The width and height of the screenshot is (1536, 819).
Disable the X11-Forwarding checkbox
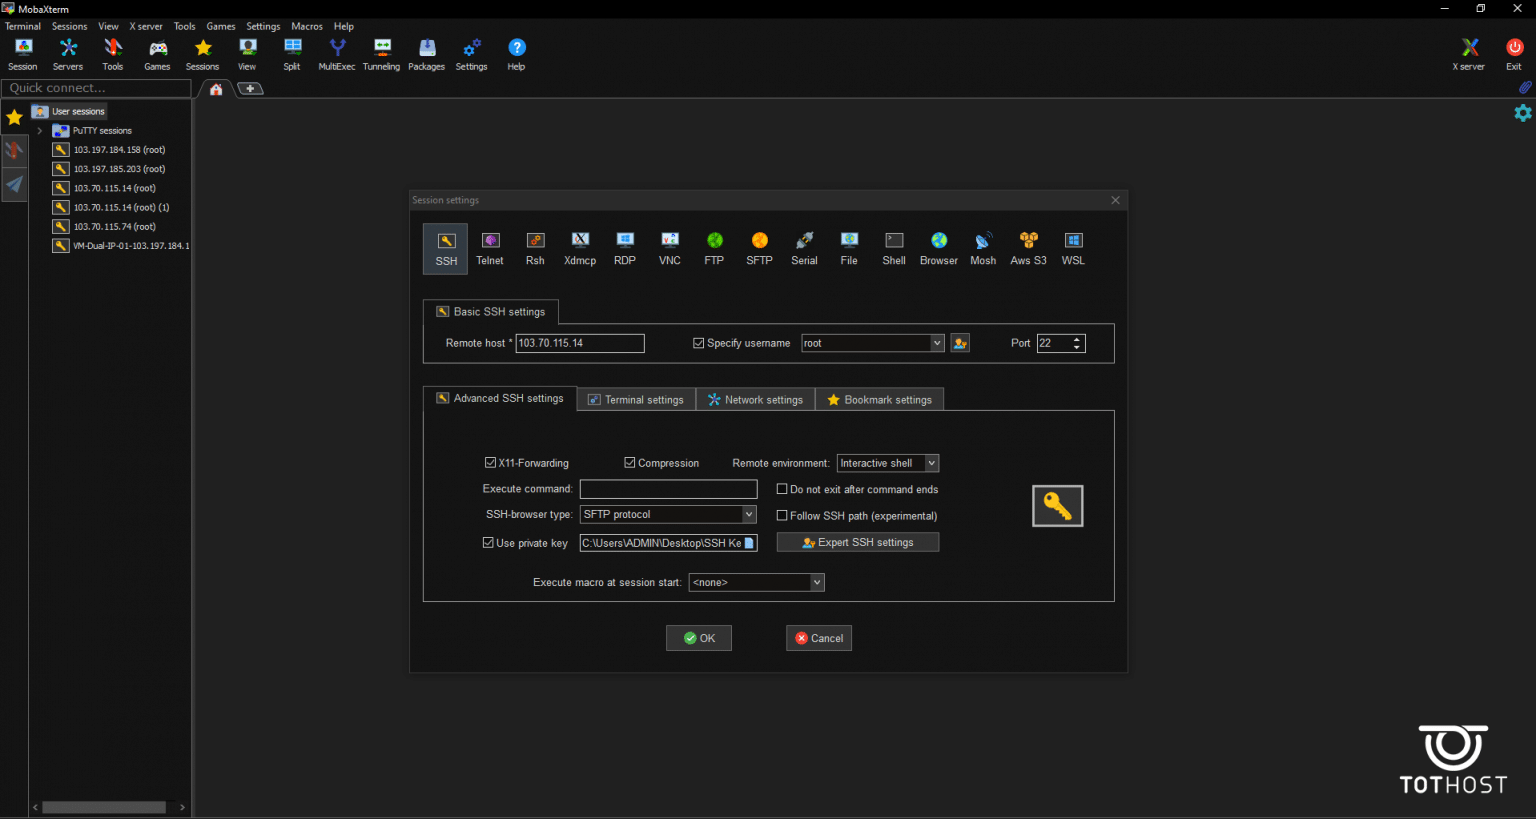[x=491, y=463]
